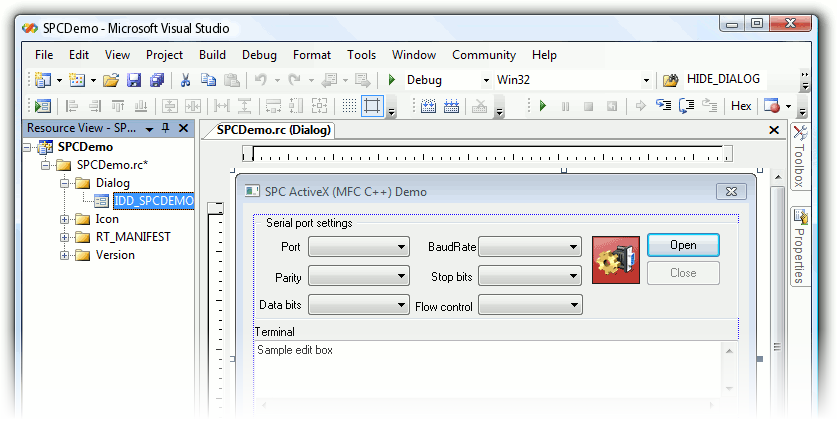Click the Align Lefts icon
Viewport: 837px width, 430px height.
[x=72, y=106]
